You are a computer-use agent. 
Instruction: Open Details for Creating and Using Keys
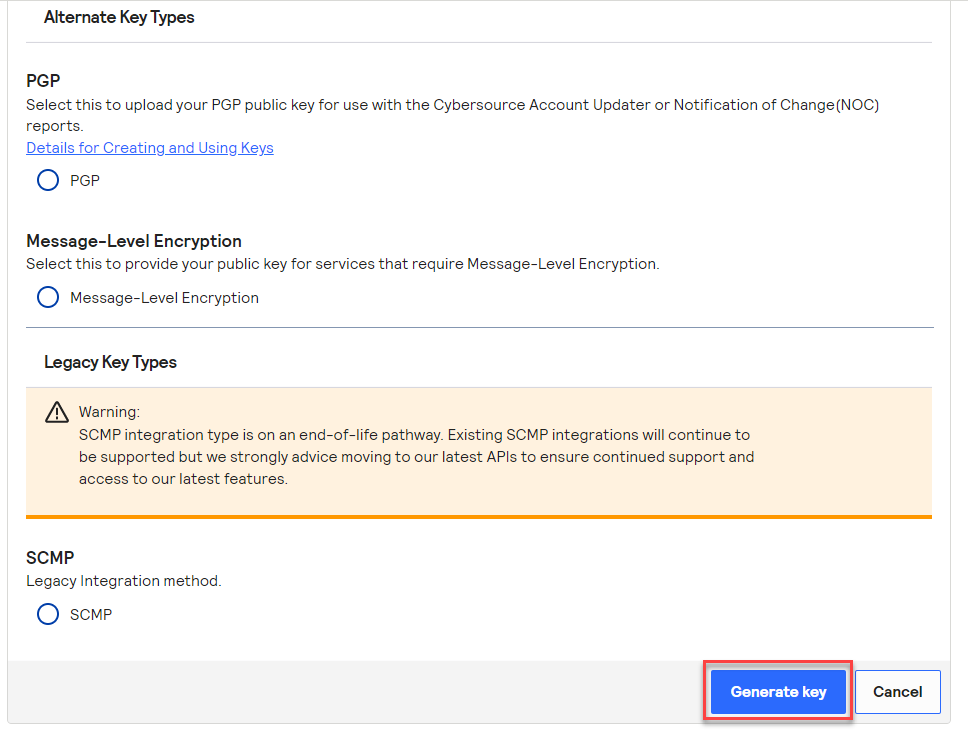(x=149, y=147)
